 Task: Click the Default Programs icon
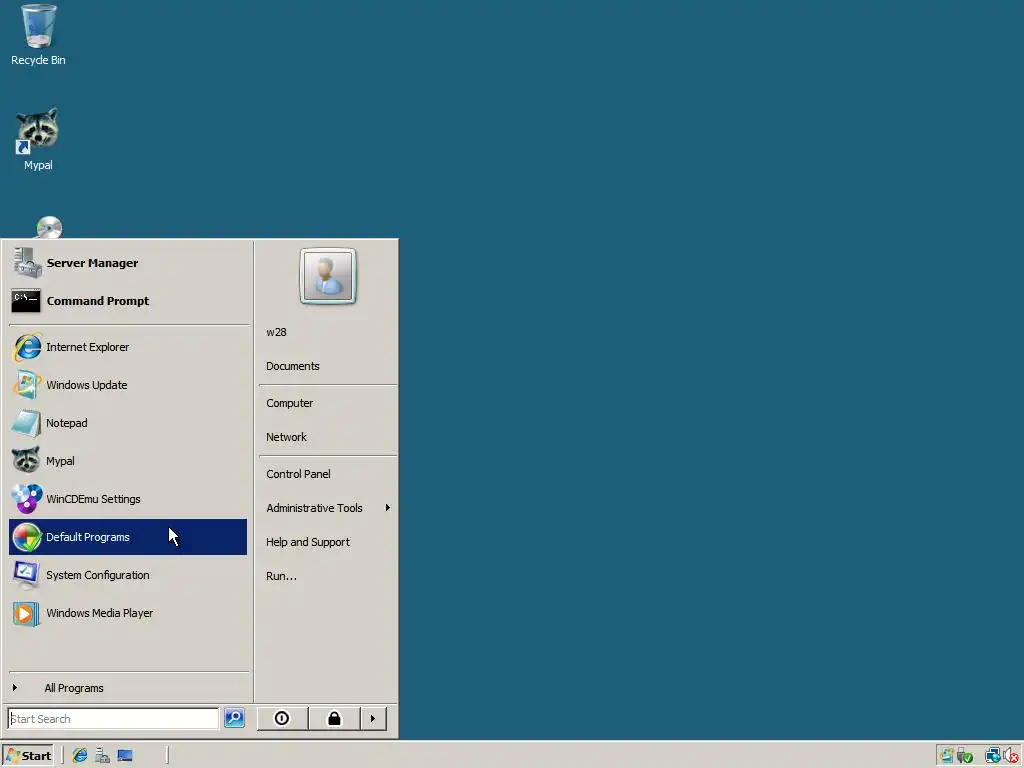[x=27, y=537]
